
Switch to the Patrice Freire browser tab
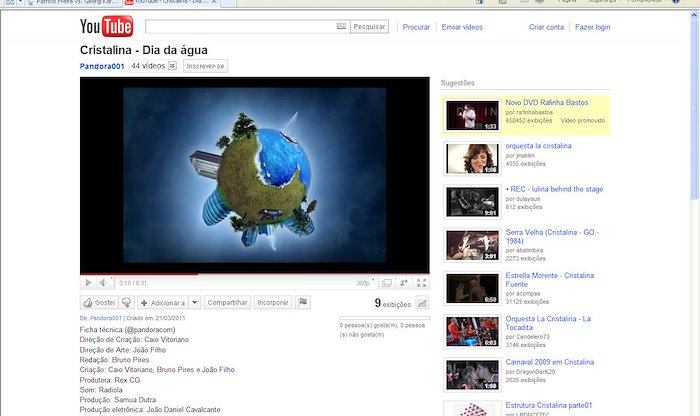74,2
